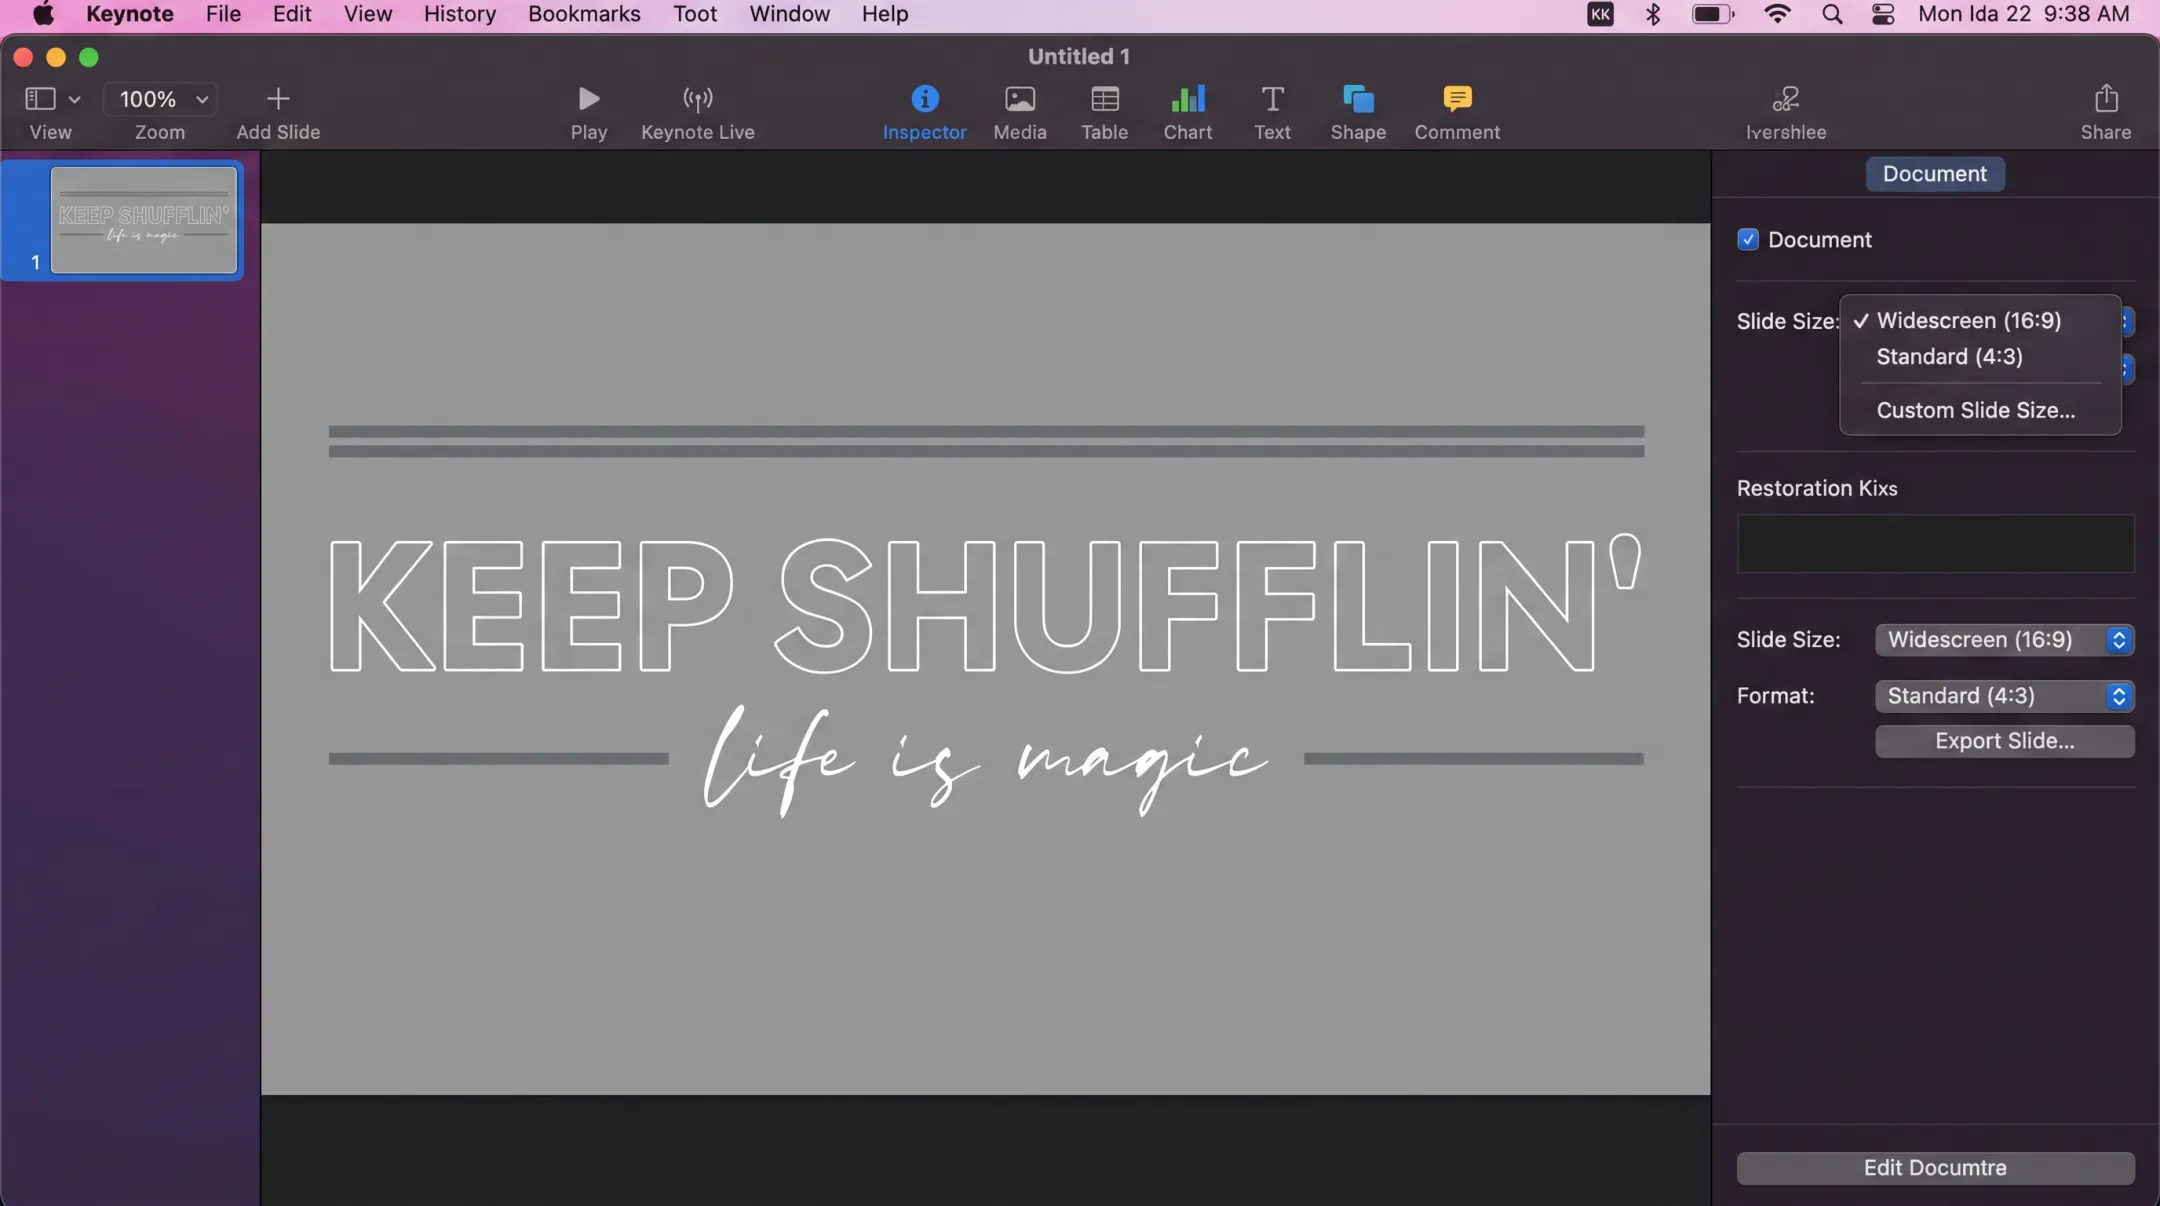2160x1206 pixels.
Task: Insert a Shape from toolbar
Action: [x=1358, y=98]
